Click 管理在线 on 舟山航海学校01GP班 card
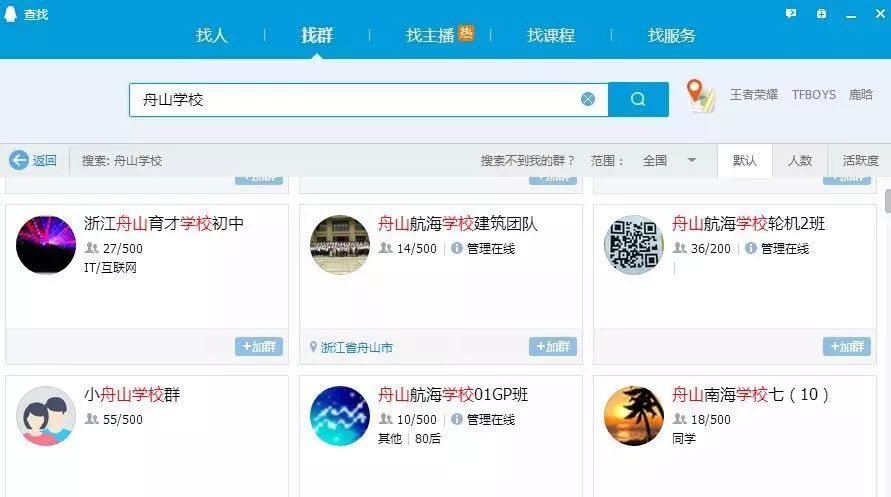 click(x=491, y=419)
